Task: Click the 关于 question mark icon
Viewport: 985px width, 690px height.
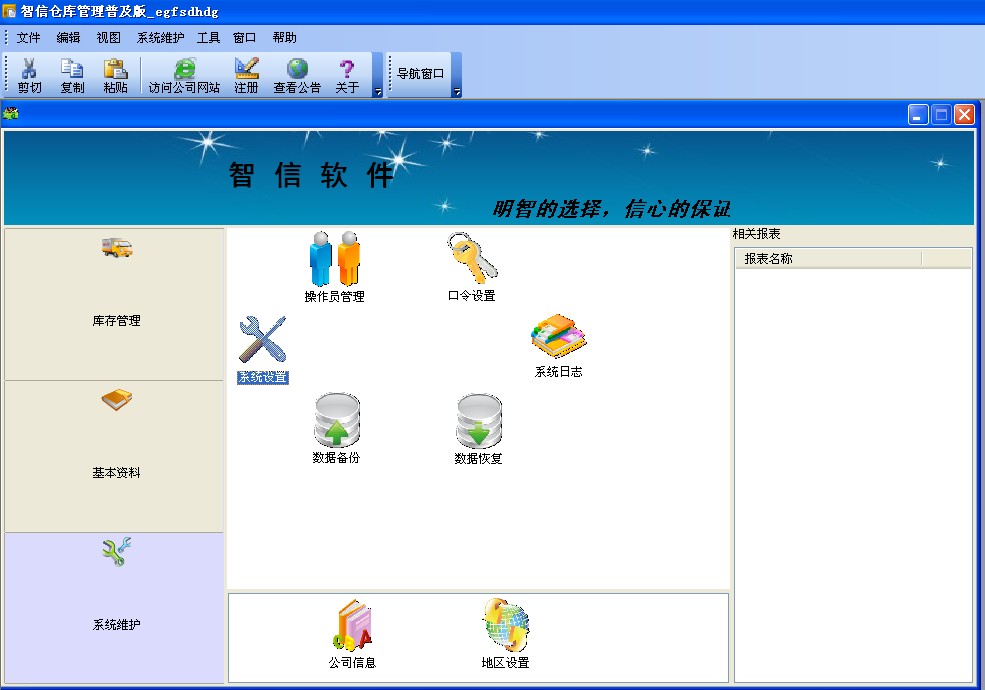Action: pyautogui.click(x=347, y=68)
